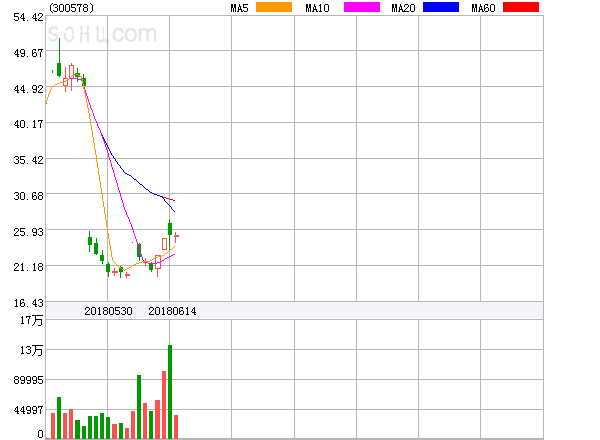Click the tall green candlestick near 49.67

[59, 57]
